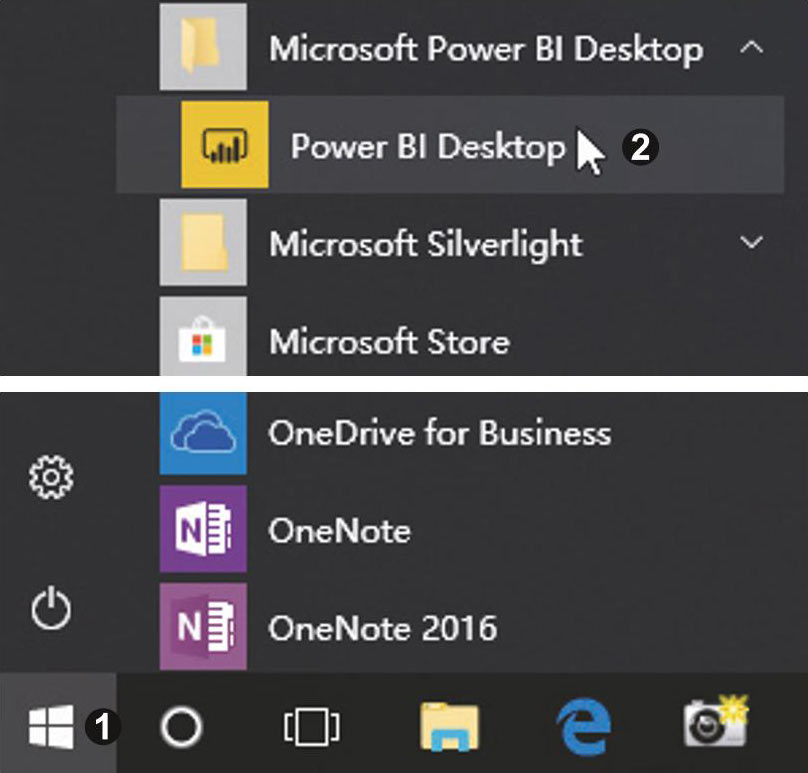
Task: Open the camera snapshot app in taskbar
Action: pos(716,721)
